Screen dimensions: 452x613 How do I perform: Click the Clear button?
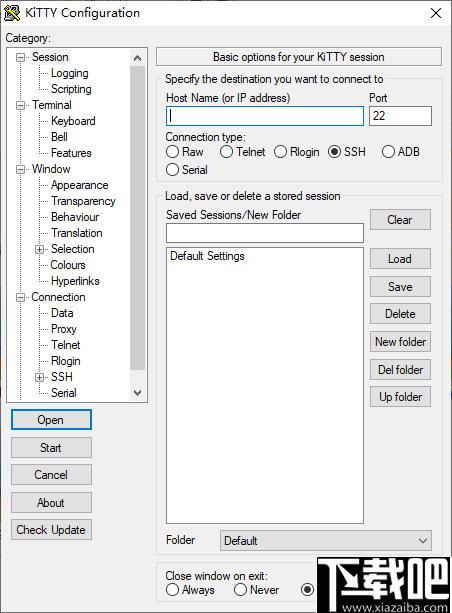400,220
